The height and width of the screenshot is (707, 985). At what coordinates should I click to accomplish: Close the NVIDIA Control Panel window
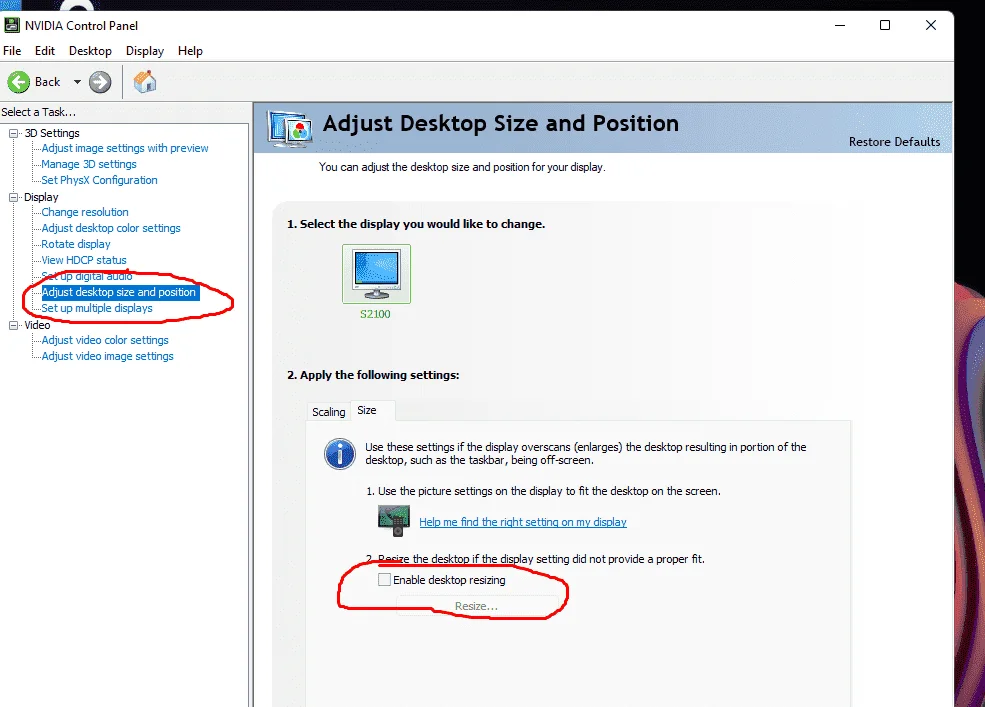[931, 25]
